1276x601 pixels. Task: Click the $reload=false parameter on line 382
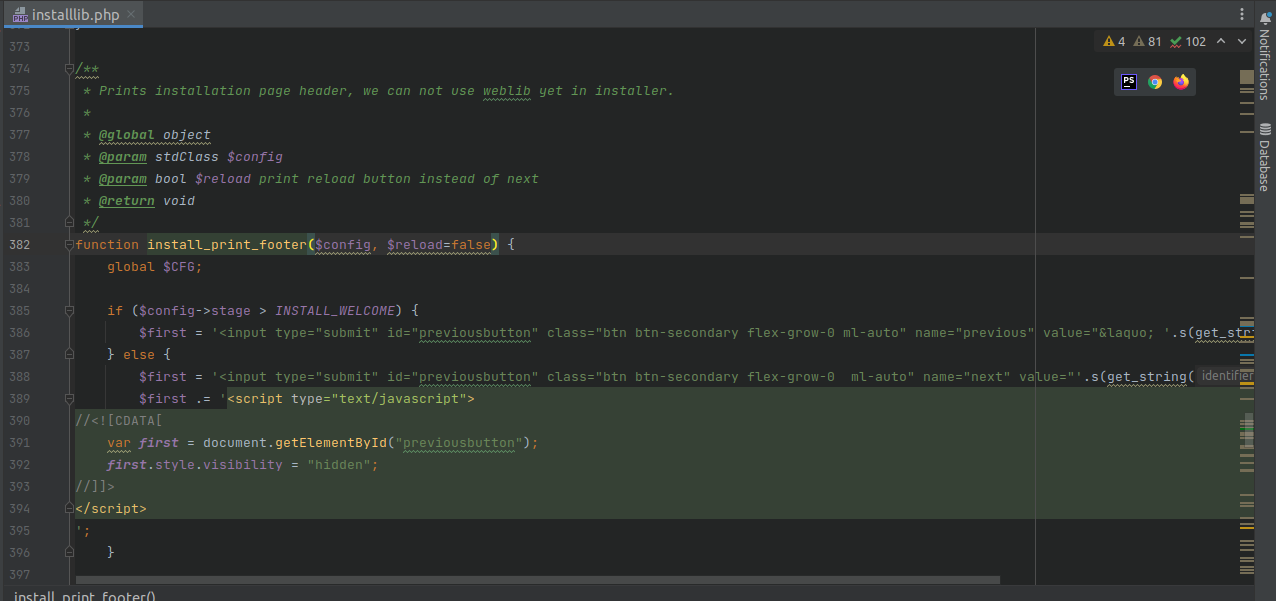click(439, 244)
